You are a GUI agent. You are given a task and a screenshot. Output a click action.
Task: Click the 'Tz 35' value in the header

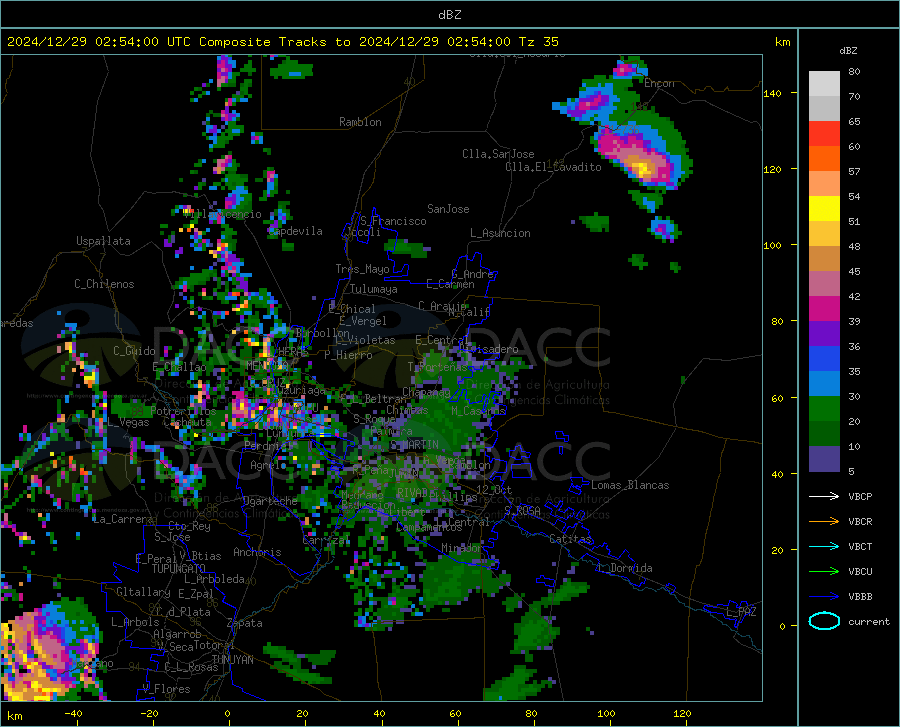(538, 42)
